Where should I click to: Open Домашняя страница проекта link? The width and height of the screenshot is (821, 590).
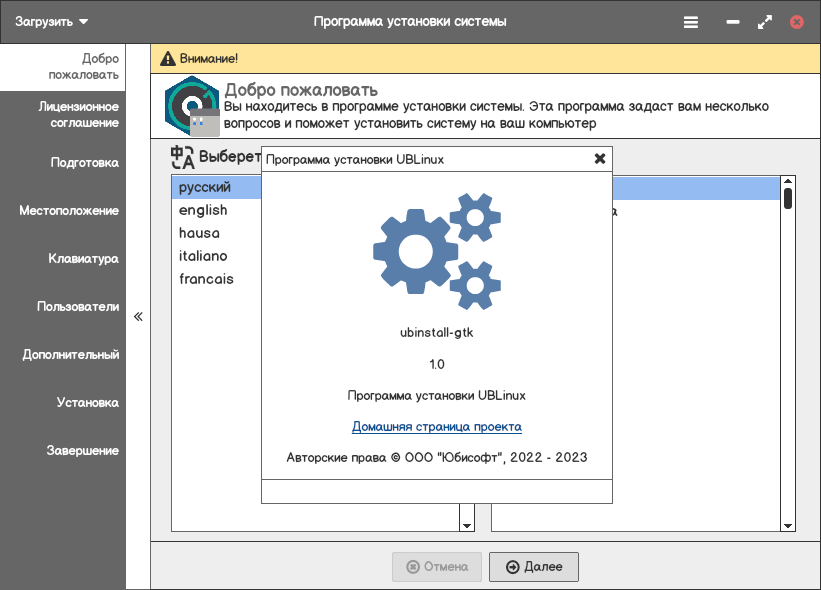tap(437, 427)
